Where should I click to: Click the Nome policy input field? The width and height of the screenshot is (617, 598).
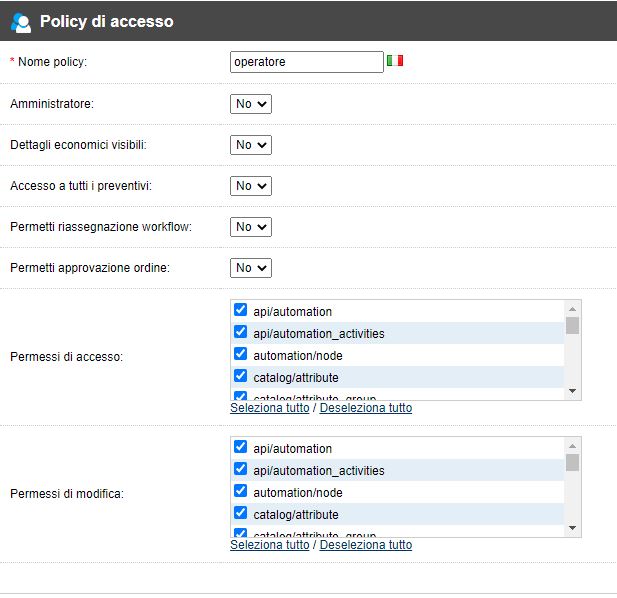click(307, 62)
